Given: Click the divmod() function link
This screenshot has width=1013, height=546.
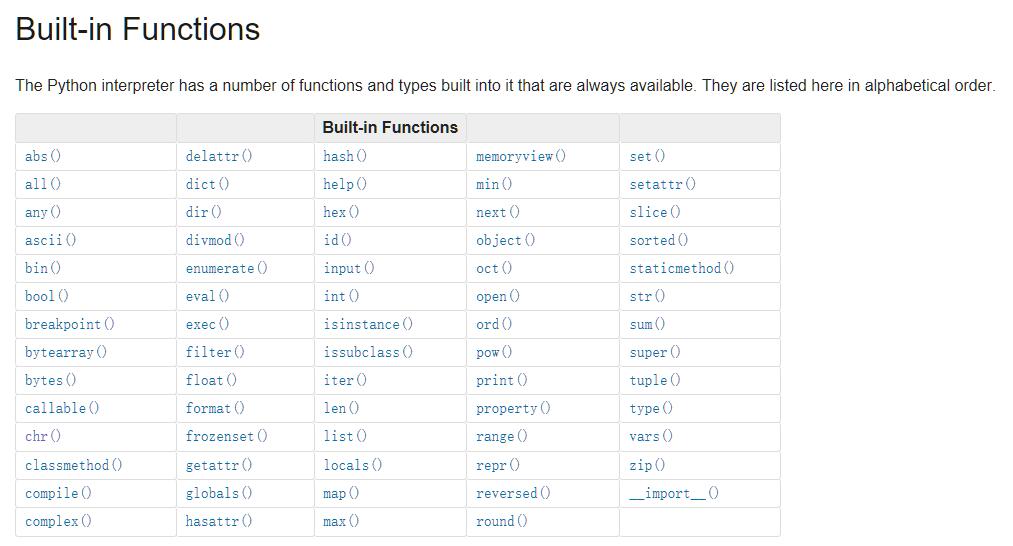Looking at the screenshot, I should coord(215,240).
